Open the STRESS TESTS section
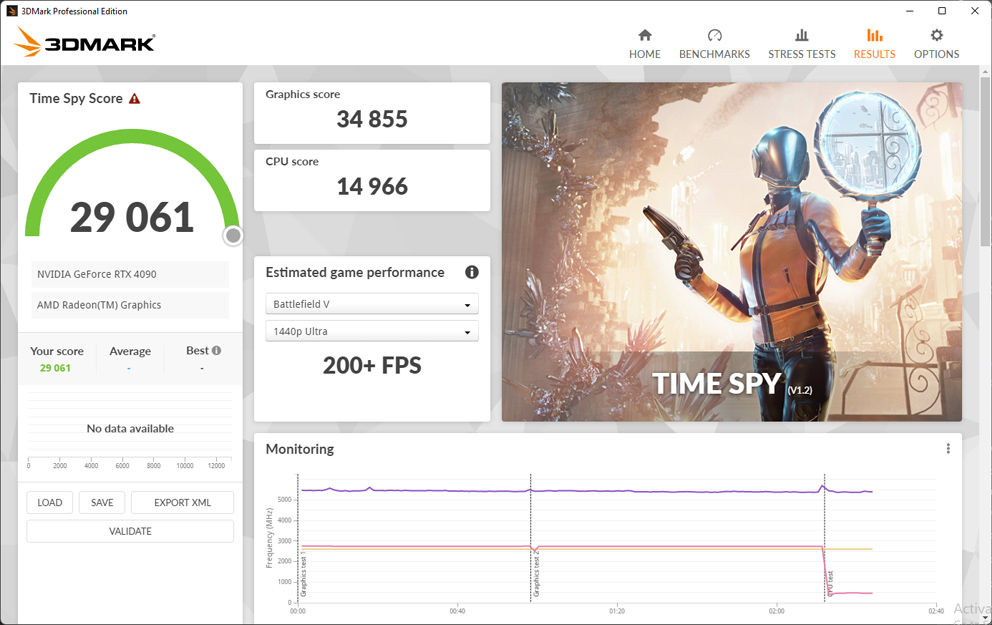992x625 pixels. click(x=802, y=44)
